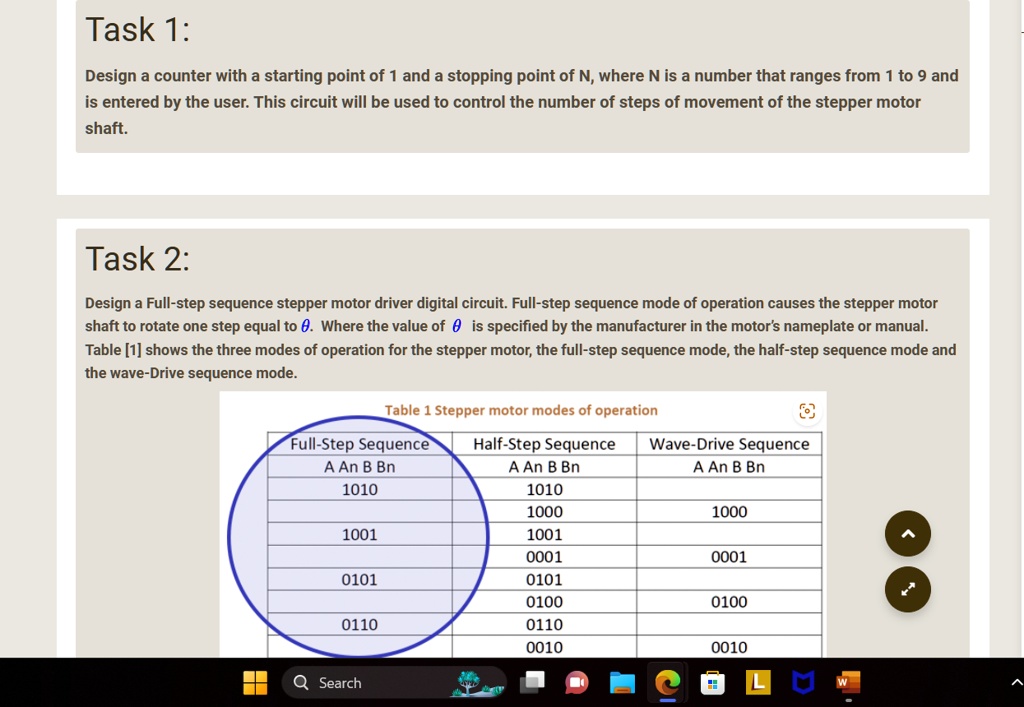
Task: Click 1010 in the Half-Step column
Action: pyautogui.click(x=545, y=490)
